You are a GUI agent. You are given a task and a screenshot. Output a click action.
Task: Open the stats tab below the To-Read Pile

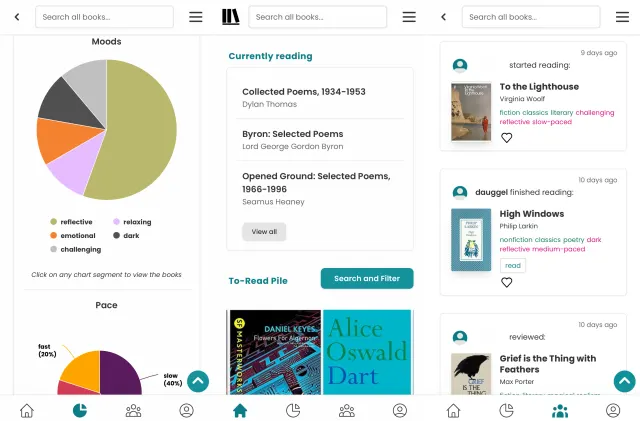pyautogui.click(x=293, y=410)
